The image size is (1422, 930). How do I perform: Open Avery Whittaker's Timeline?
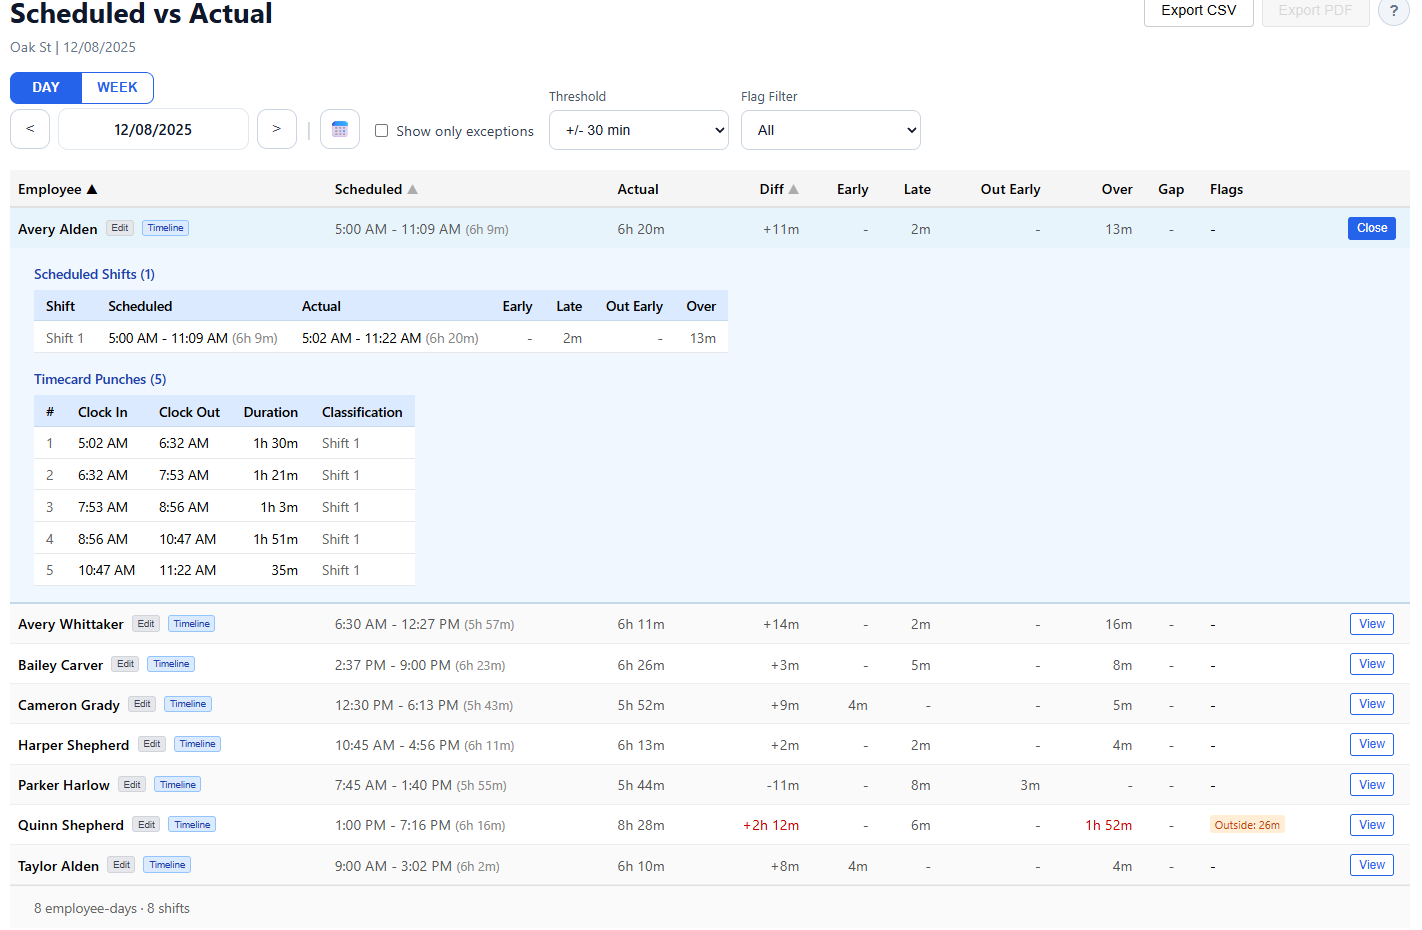tap(192, 624)
